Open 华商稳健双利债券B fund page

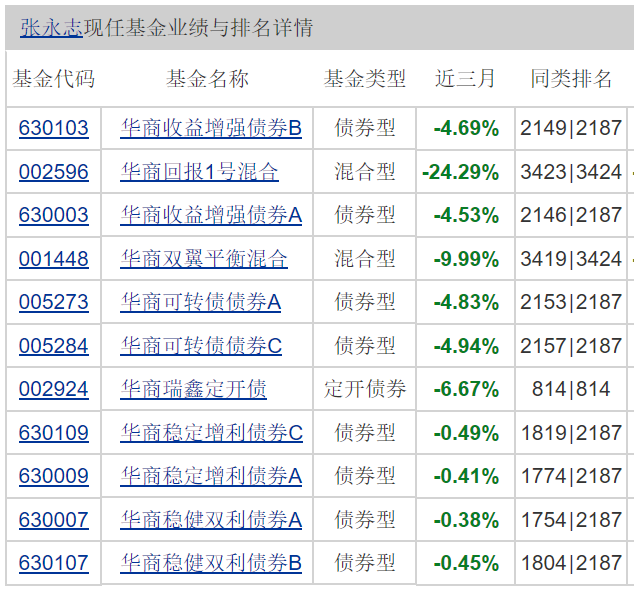[211, 563]
